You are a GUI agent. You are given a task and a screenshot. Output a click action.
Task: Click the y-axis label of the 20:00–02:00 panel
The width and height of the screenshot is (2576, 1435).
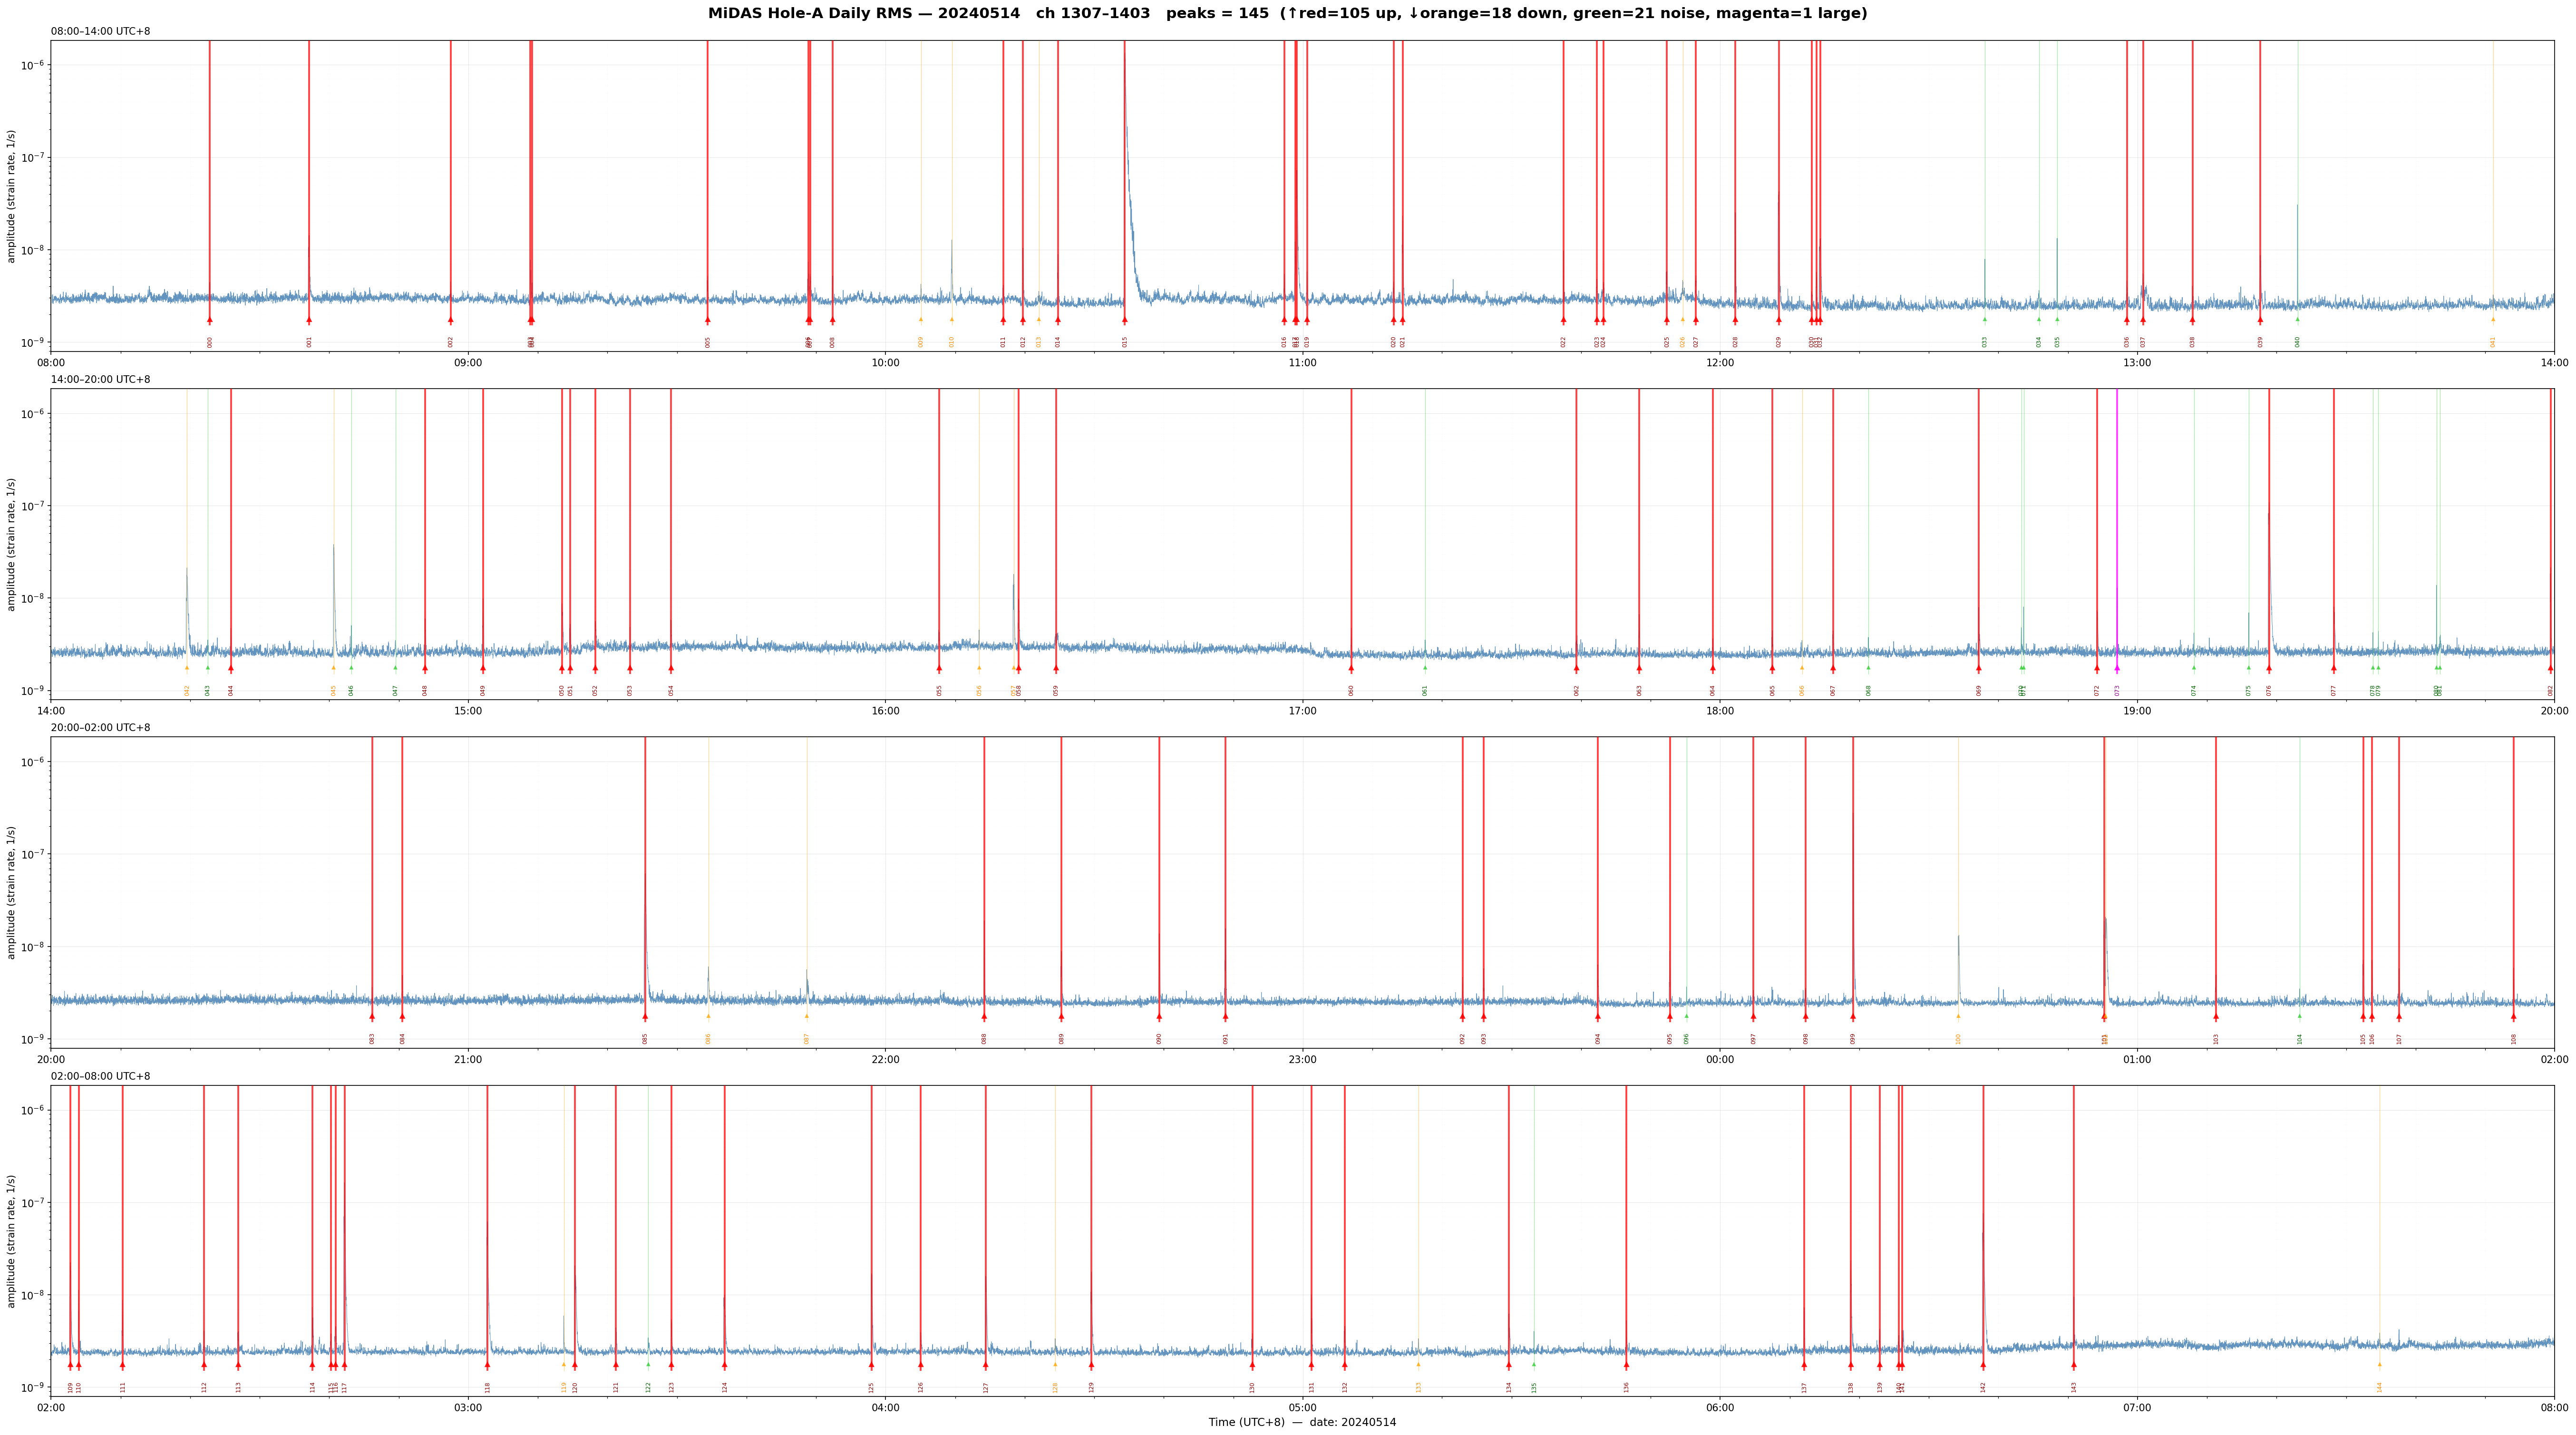(12, 892)
